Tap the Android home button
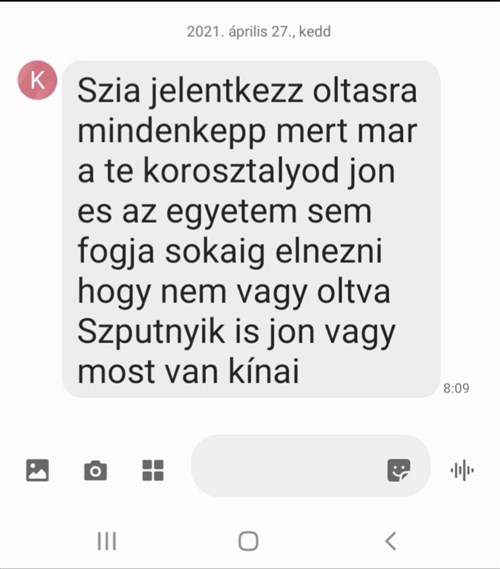This screenshot has height=569, width=500. (249, 541)
